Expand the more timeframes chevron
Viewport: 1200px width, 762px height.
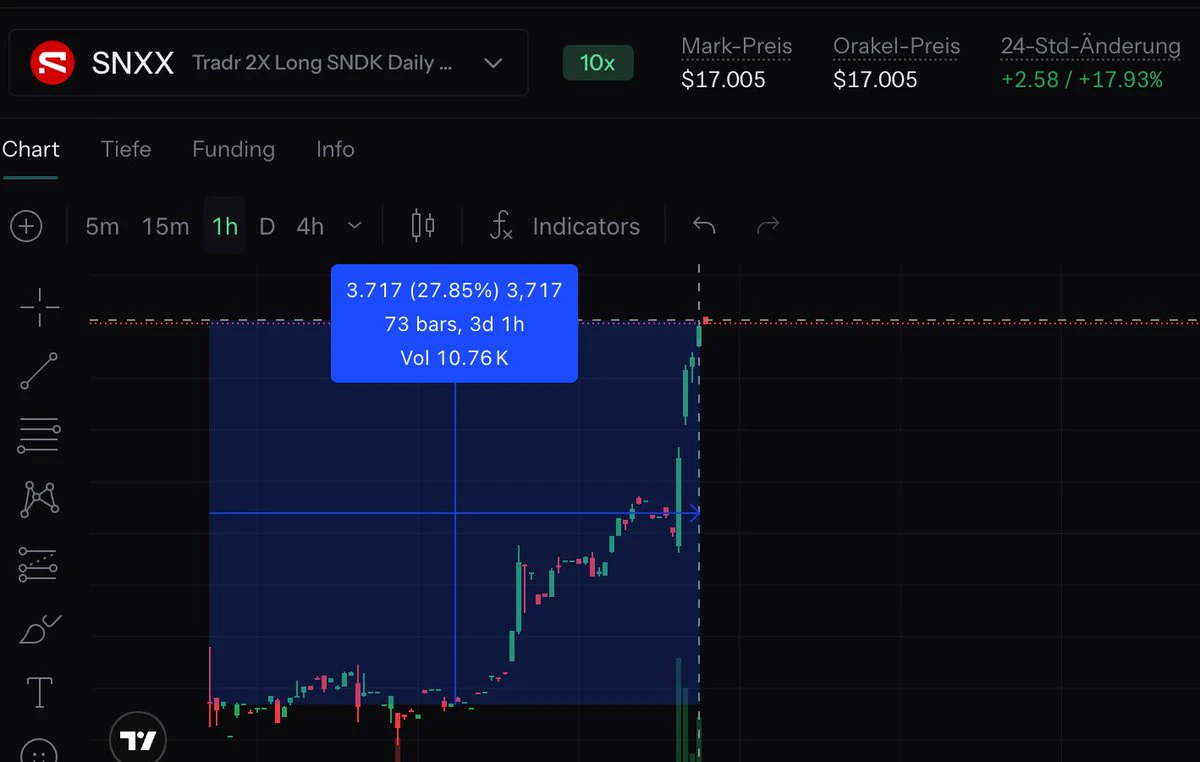[x=354, y=226]
